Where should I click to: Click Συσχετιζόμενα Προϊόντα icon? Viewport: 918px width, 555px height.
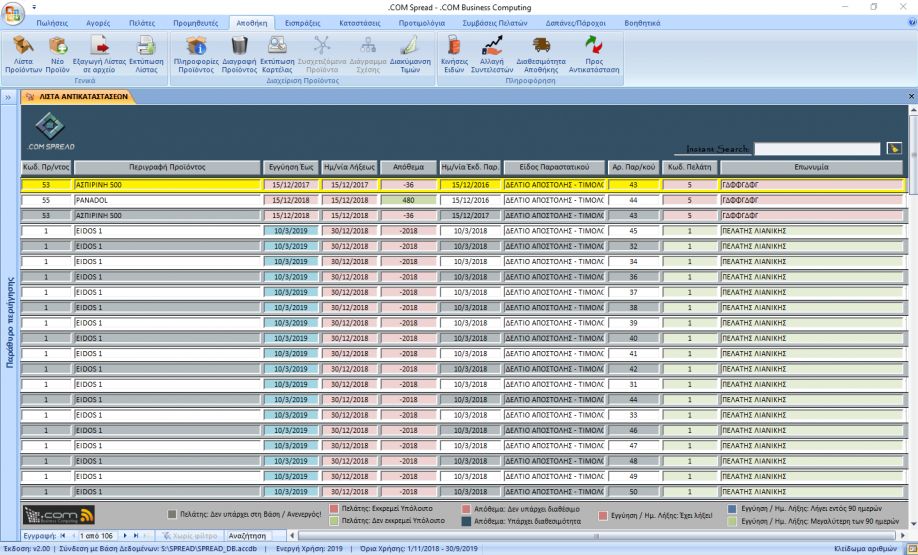322,54
